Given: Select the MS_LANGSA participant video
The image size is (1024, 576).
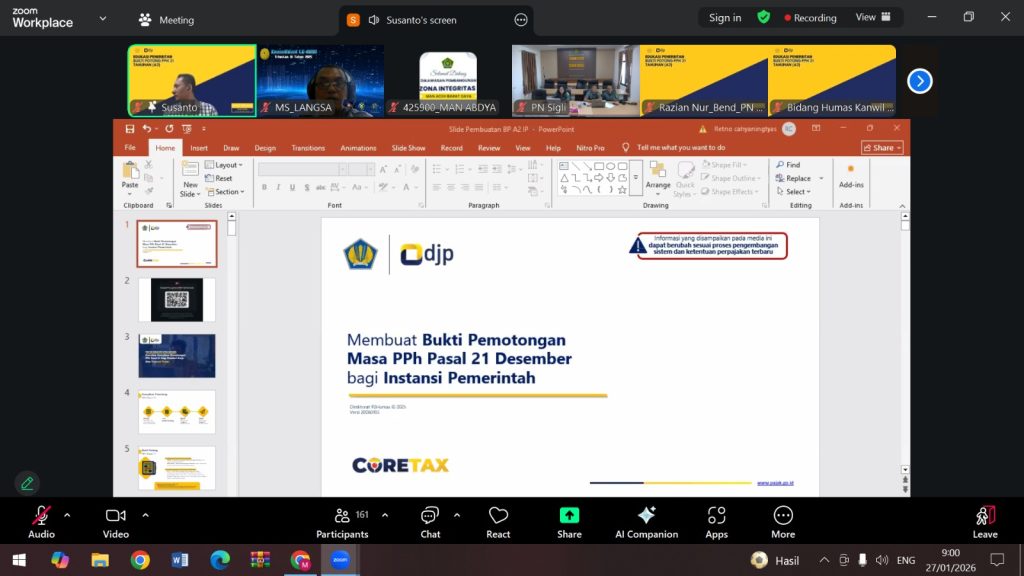Looking at the screenshot, I should click(320, 80).
